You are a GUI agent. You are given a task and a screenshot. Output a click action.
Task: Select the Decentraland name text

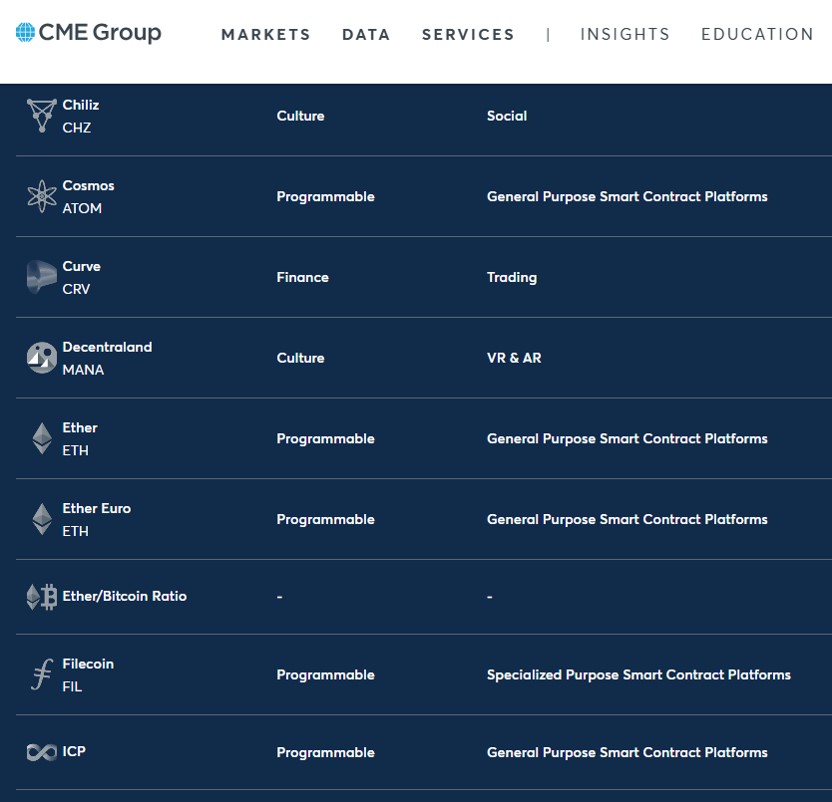click(x=107, y=347)
